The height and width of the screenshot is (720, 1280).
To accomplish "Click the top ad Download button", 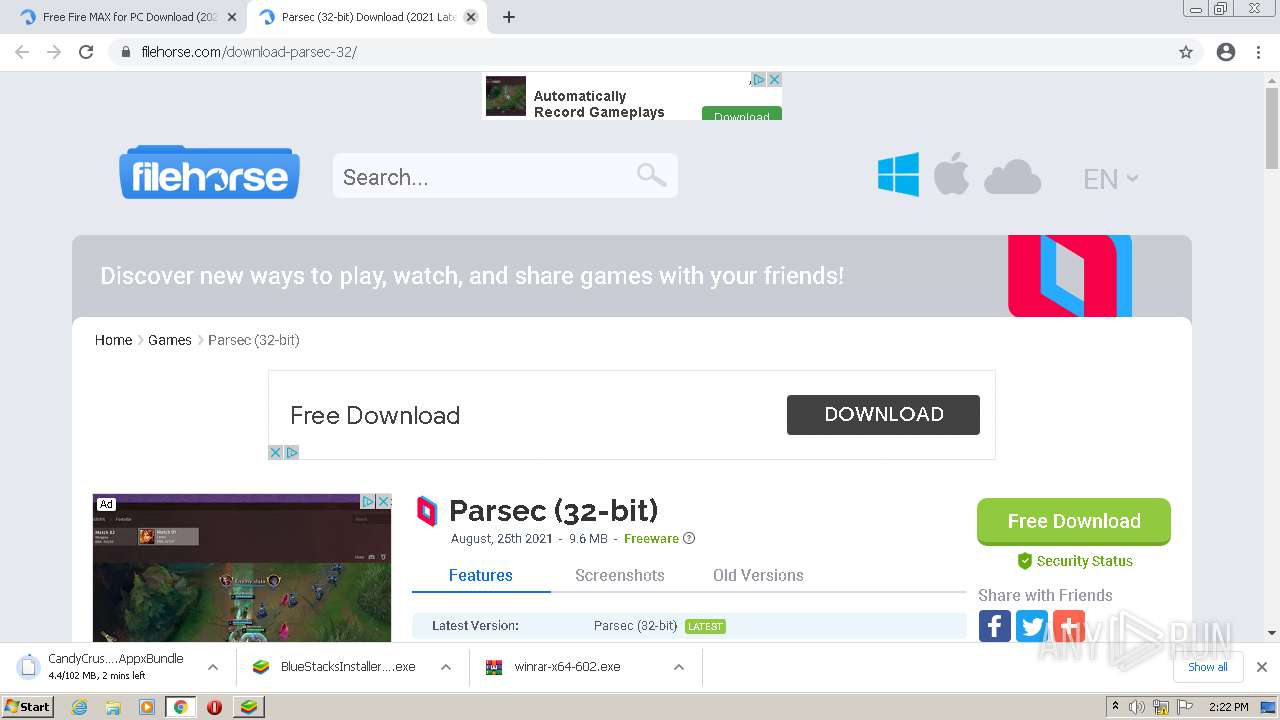I will 742,114.
